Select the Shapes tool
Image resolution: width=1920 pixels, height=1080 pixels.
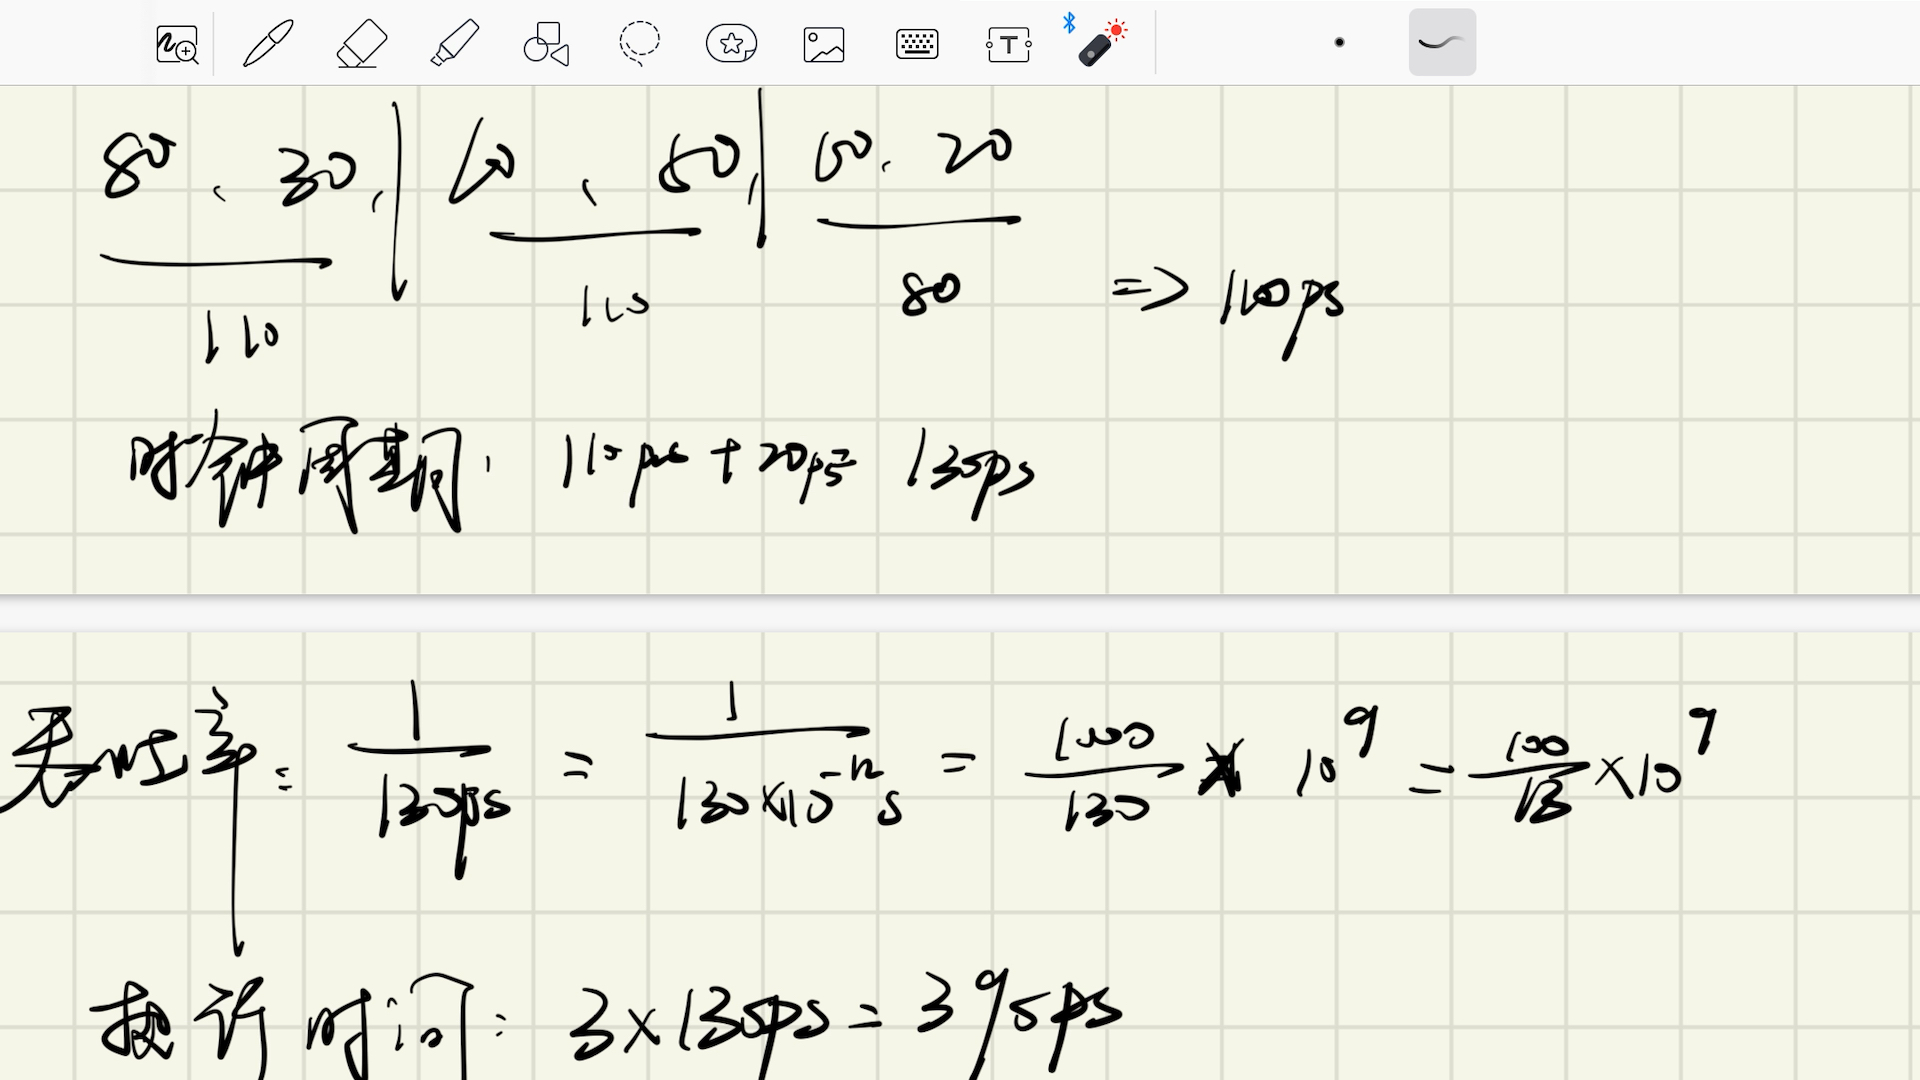coord(546,44)
